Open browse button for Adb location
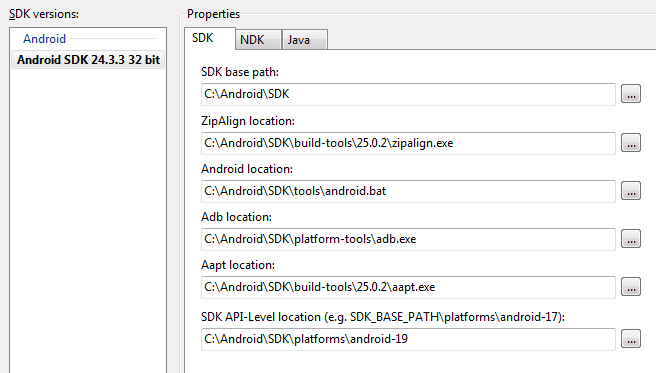Screen dimensions: 656x373 [631, 239]
